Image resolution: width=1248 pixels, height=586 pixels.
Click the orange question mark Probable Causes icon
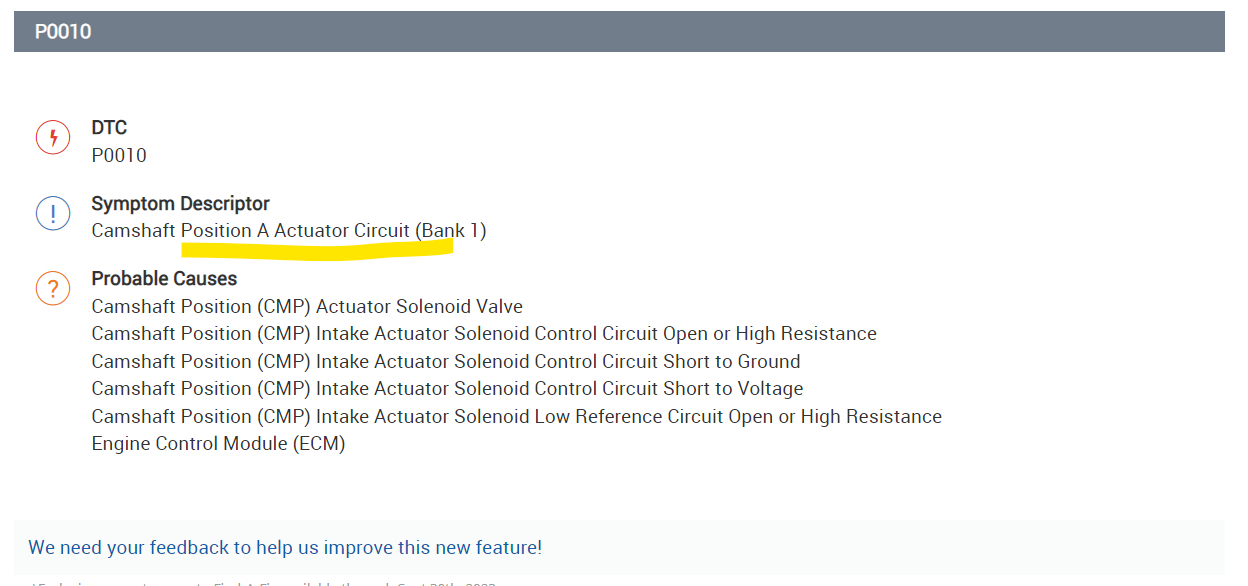(53, 288)
